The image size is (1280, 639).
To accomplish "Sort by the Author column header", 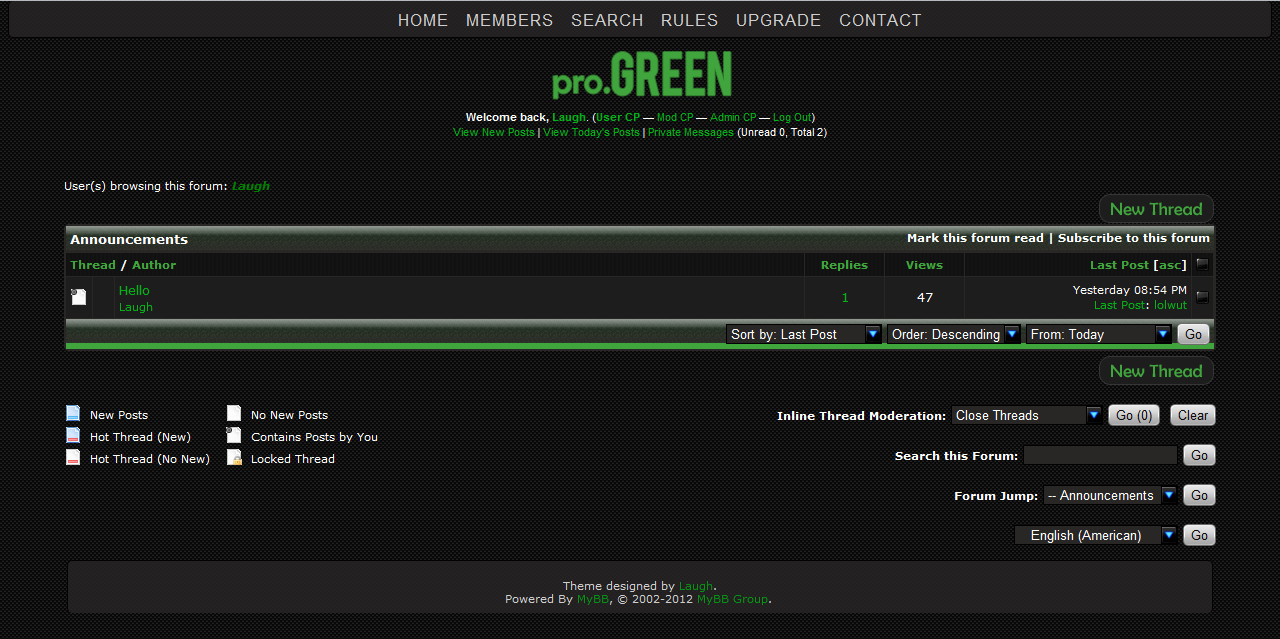I will coord(154,265).
